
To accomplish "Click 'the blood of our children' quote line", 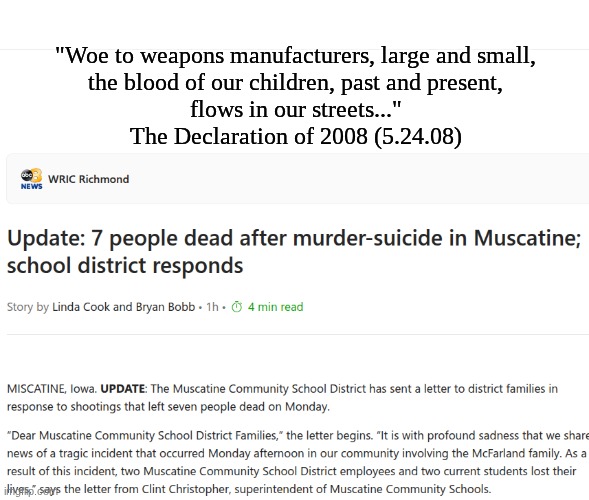I will 295,83.
